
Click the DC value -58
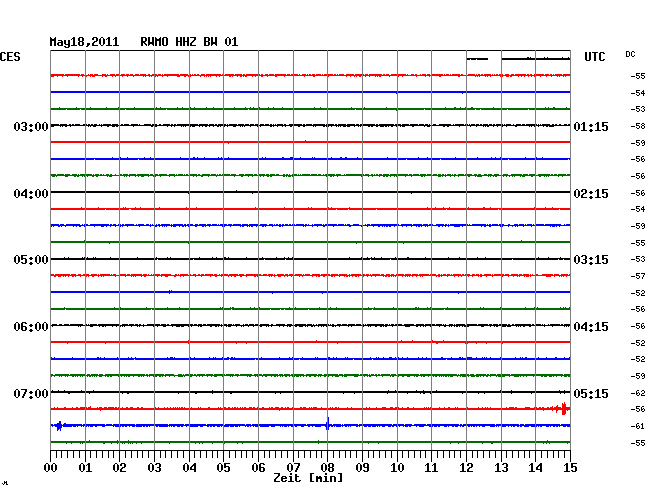point(638,126)
